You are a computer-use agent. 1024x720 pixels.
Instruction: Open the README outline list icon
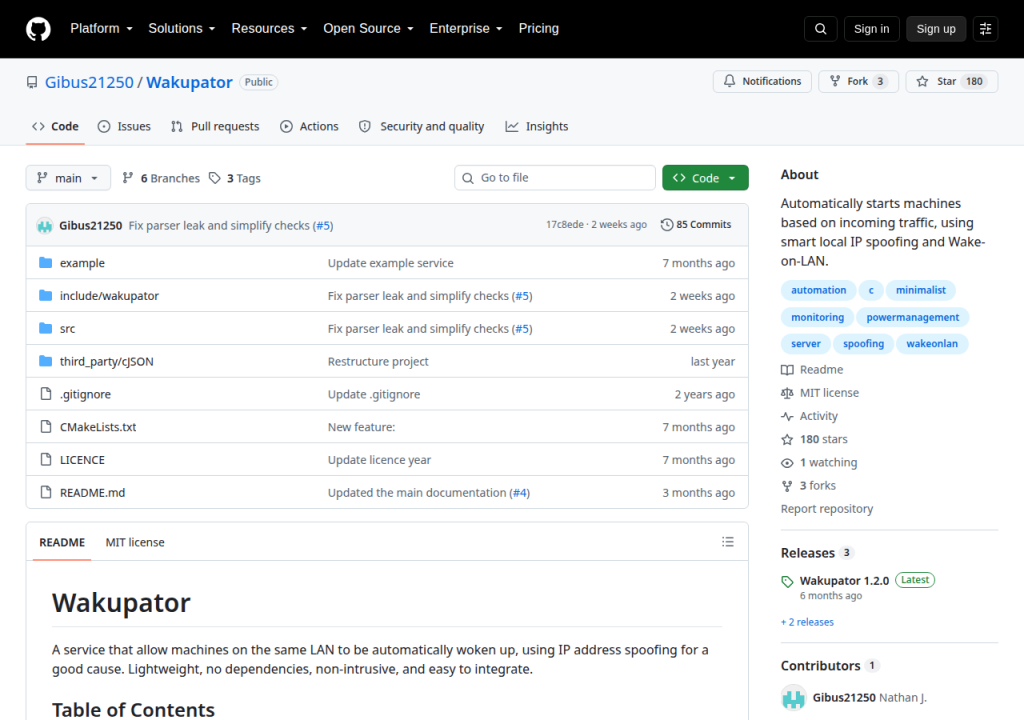(x=728, y=542)
